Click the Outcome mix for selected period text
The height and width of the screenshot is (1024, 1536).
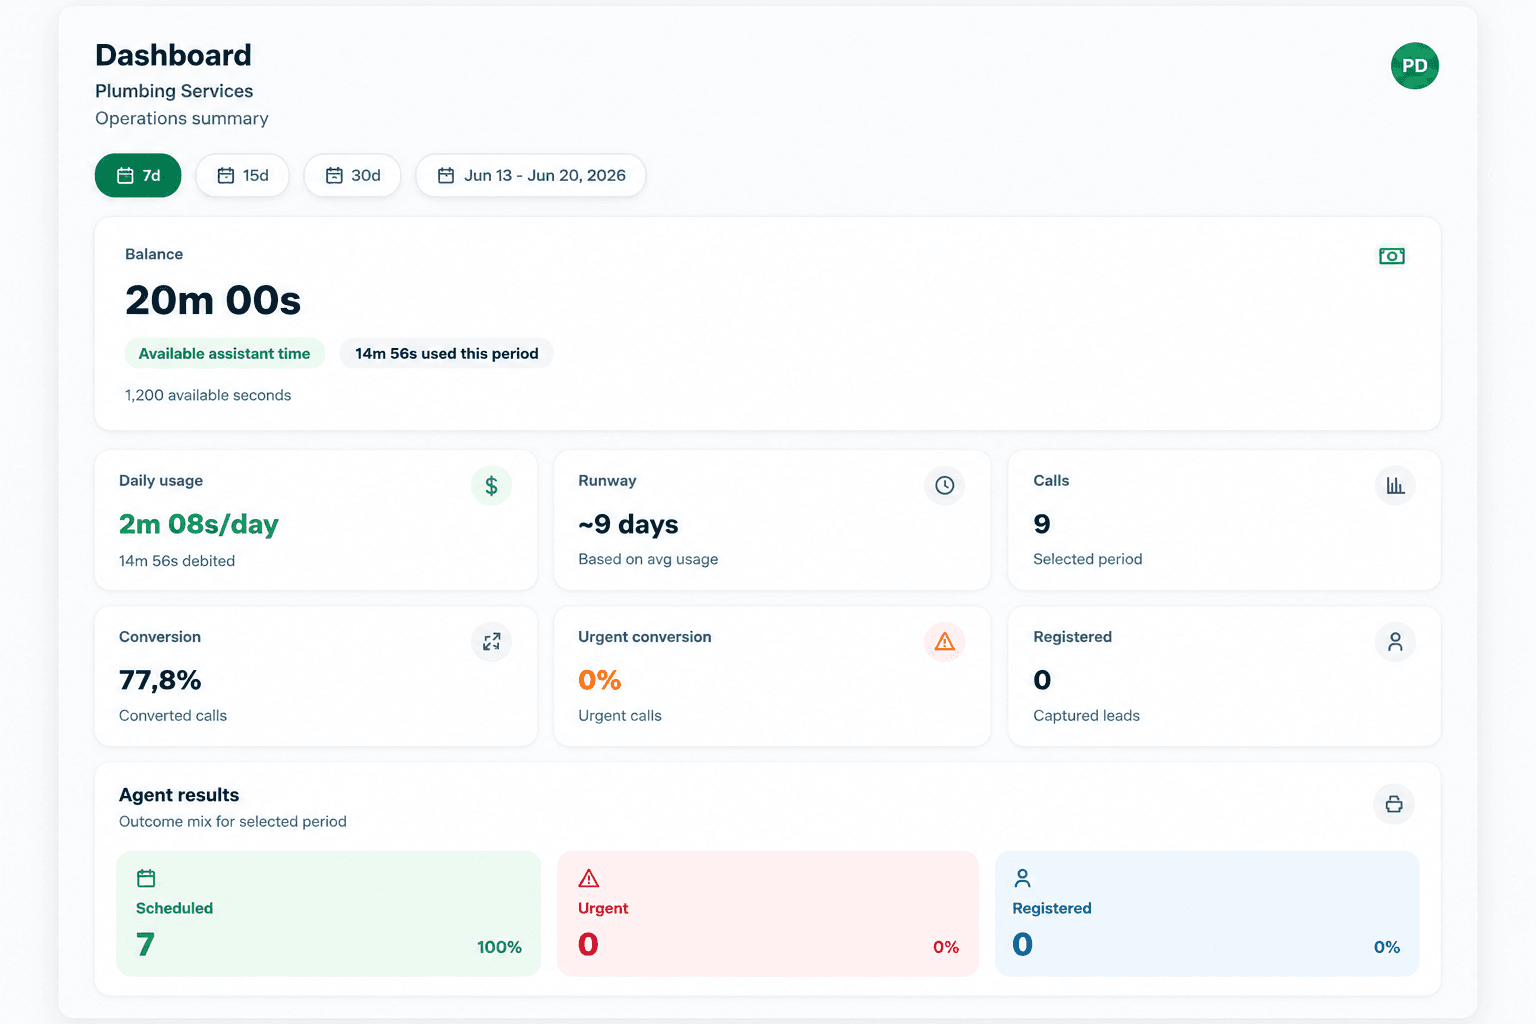click(x=233, y=821)
